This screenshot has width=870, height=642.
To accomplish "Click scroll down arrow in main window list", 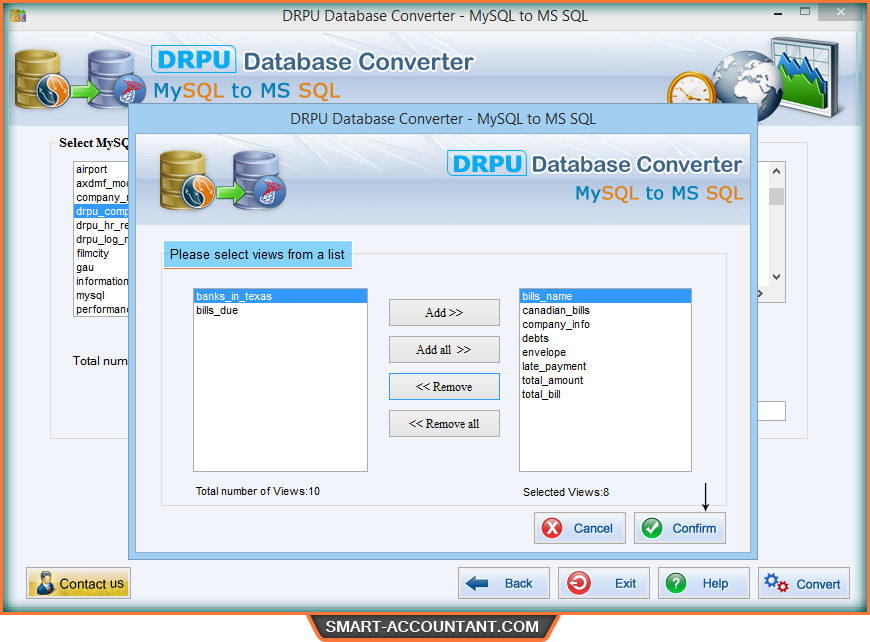I will coord(776,277).
